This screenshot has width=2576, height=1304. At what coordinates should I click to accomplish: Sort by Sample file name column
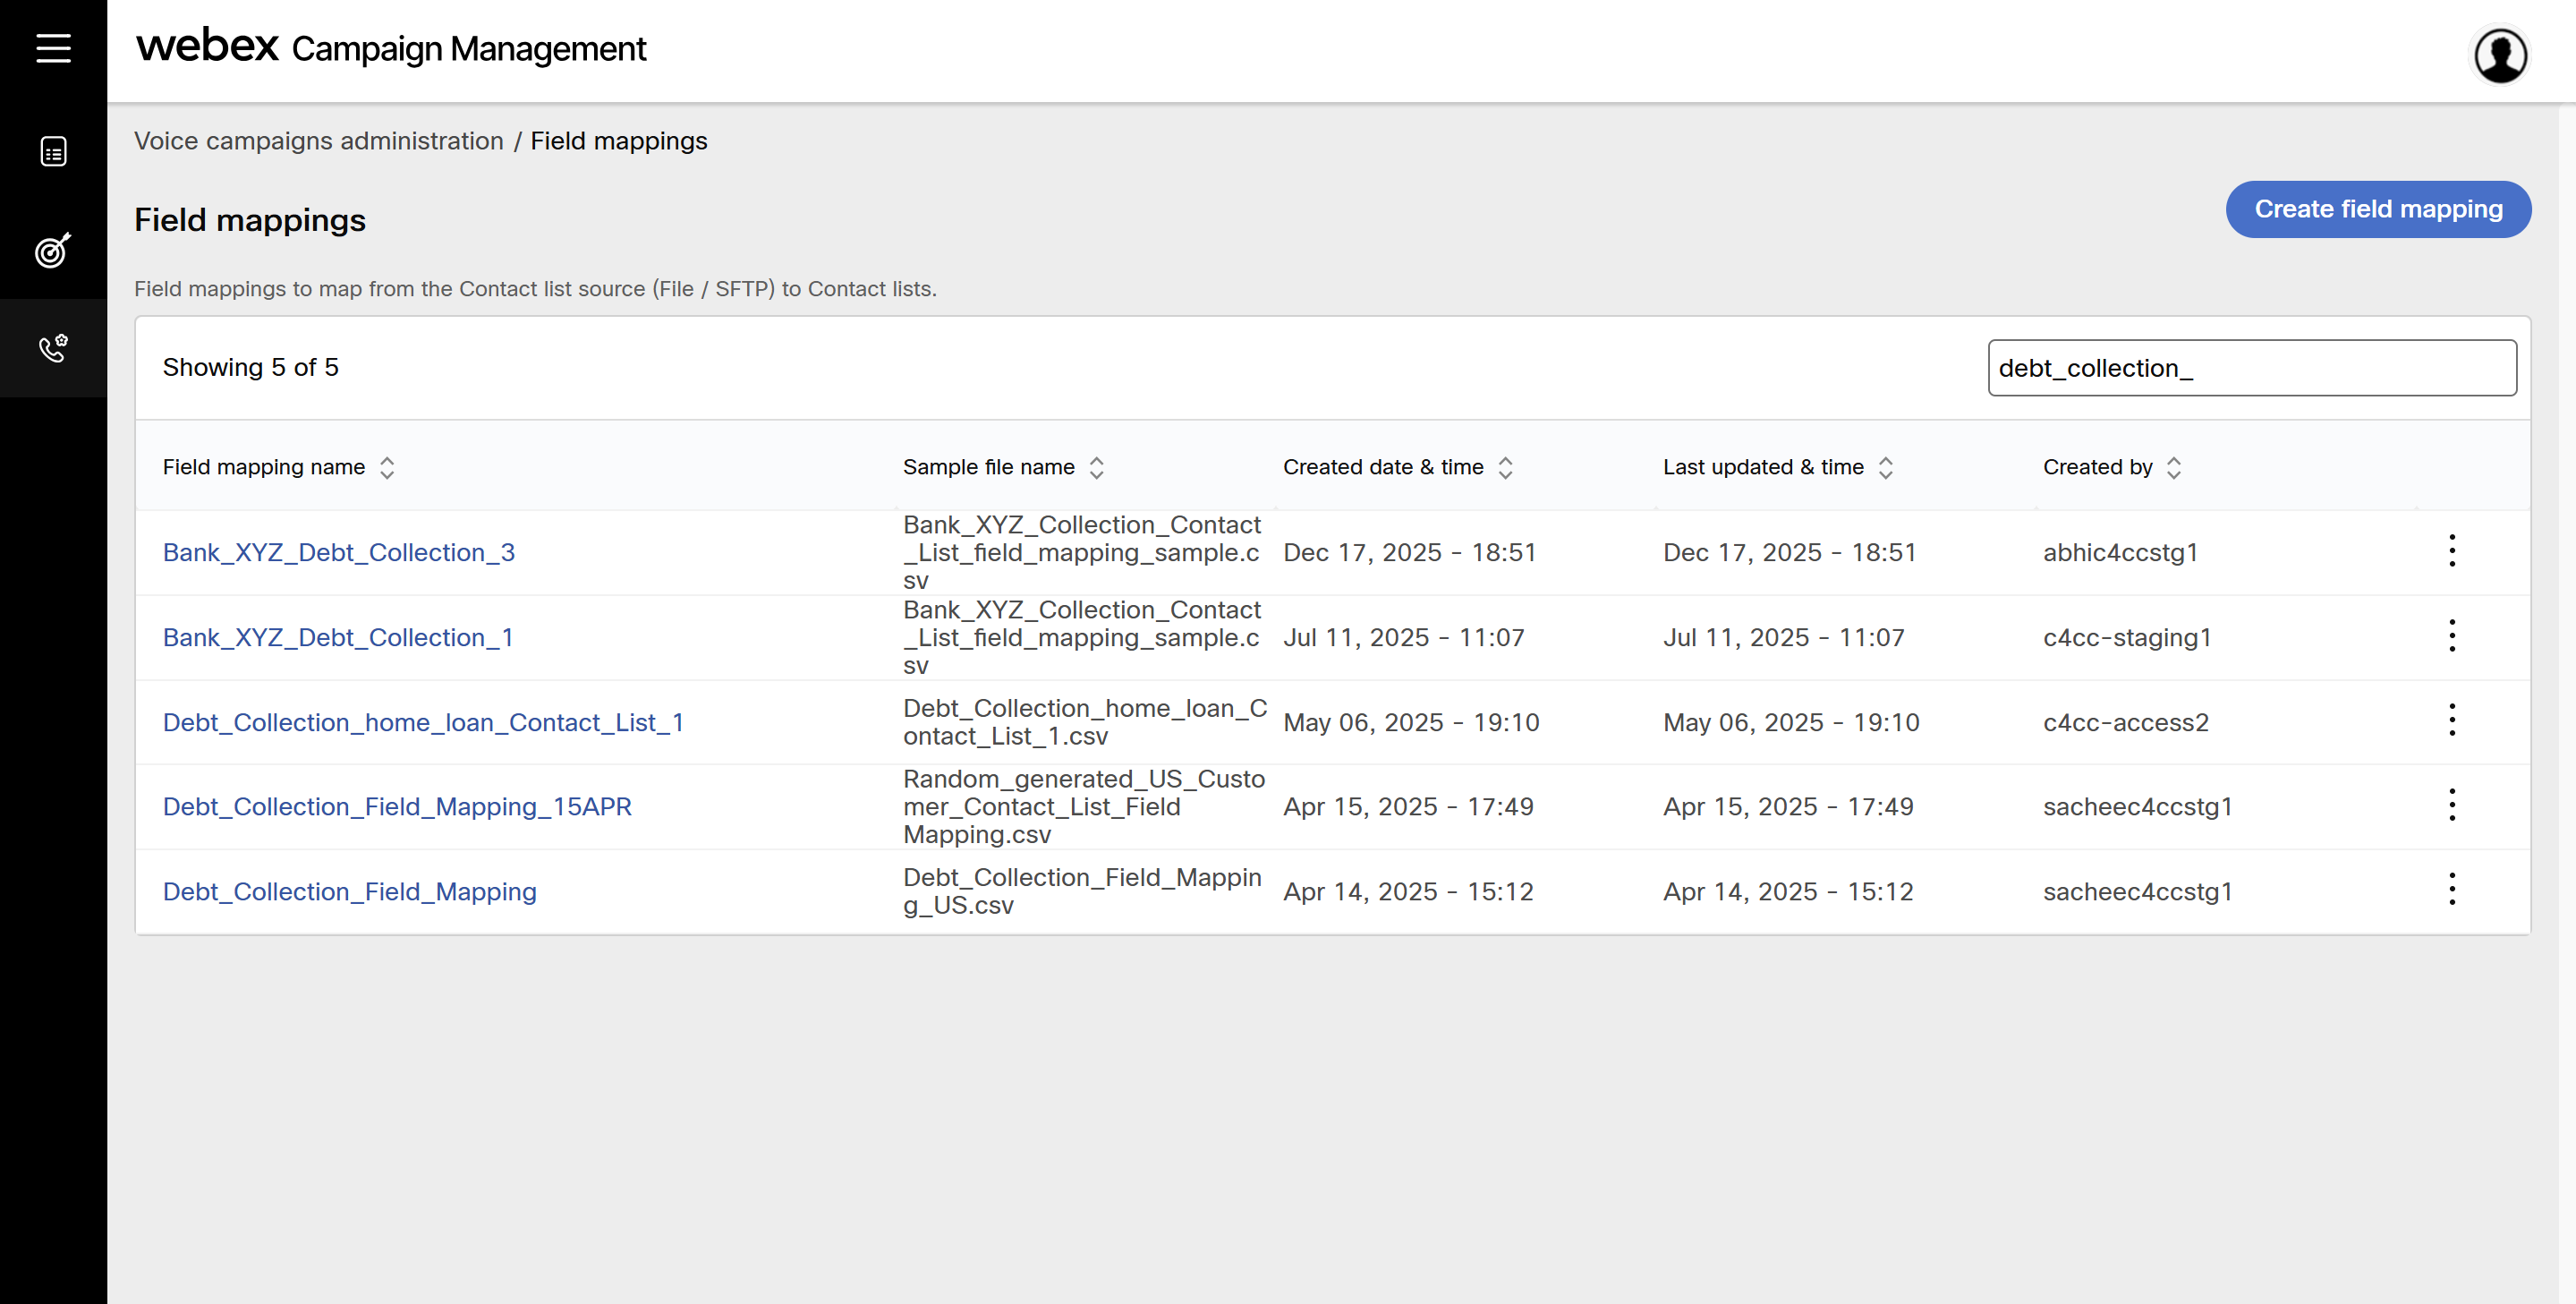coord(1096,467)
